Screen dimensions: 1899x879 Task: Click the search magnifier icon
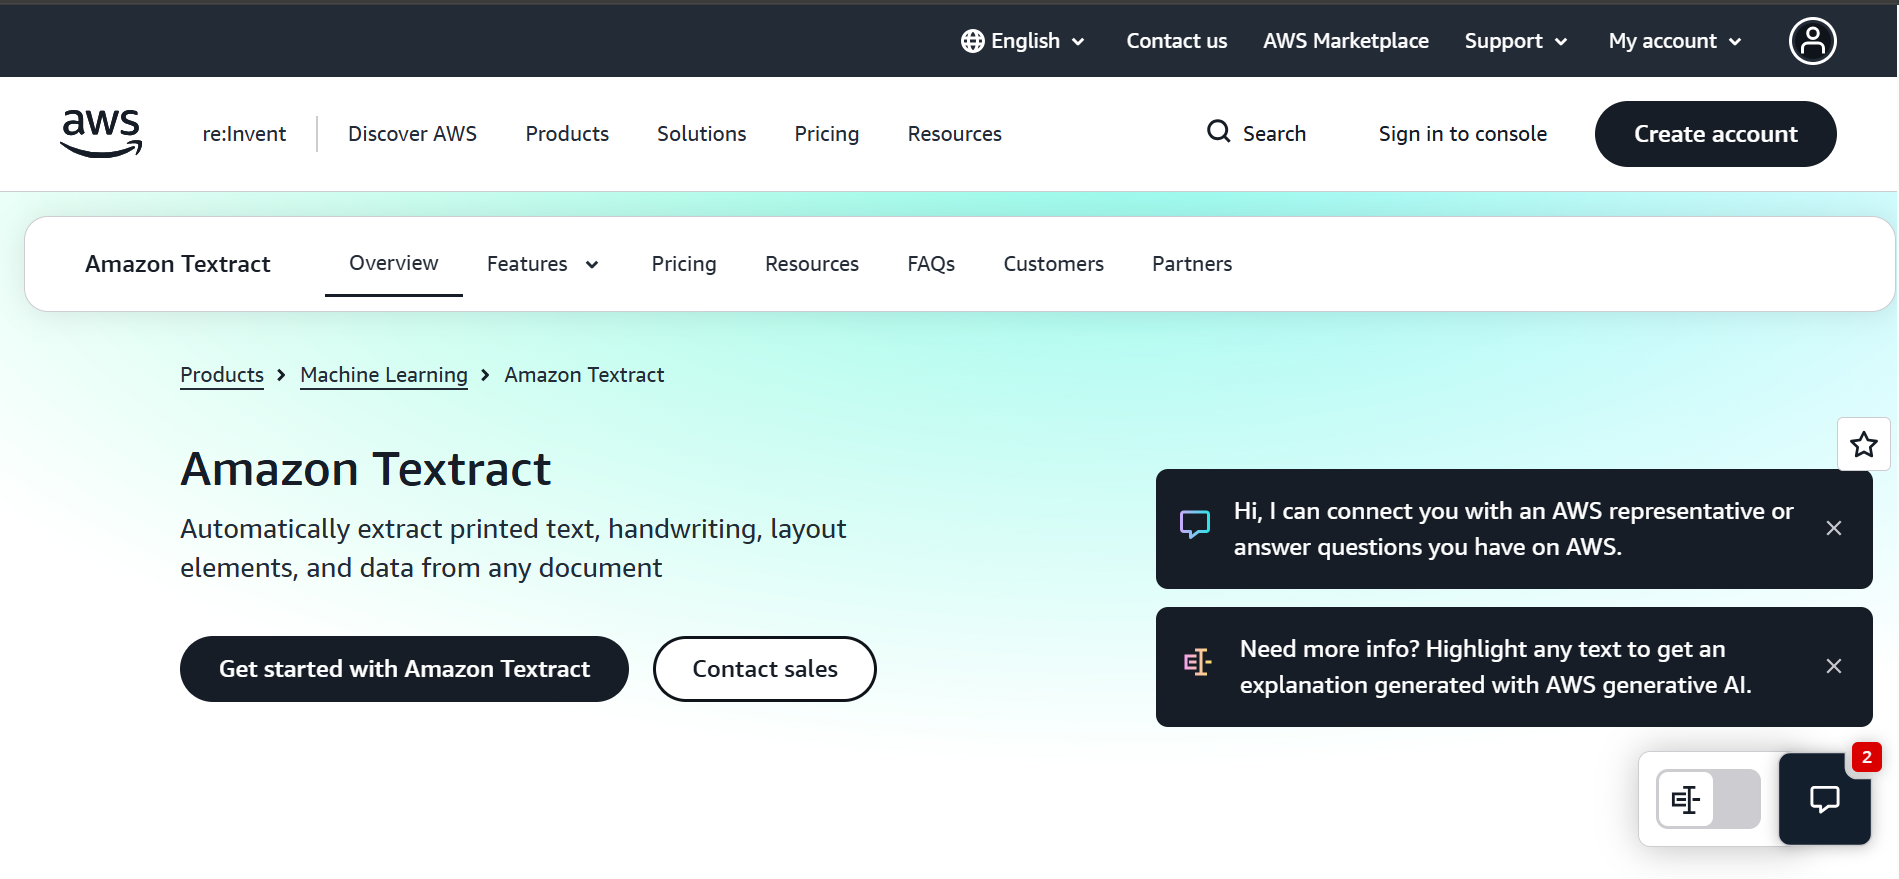pyautogui.click(x=1218, y=132)
